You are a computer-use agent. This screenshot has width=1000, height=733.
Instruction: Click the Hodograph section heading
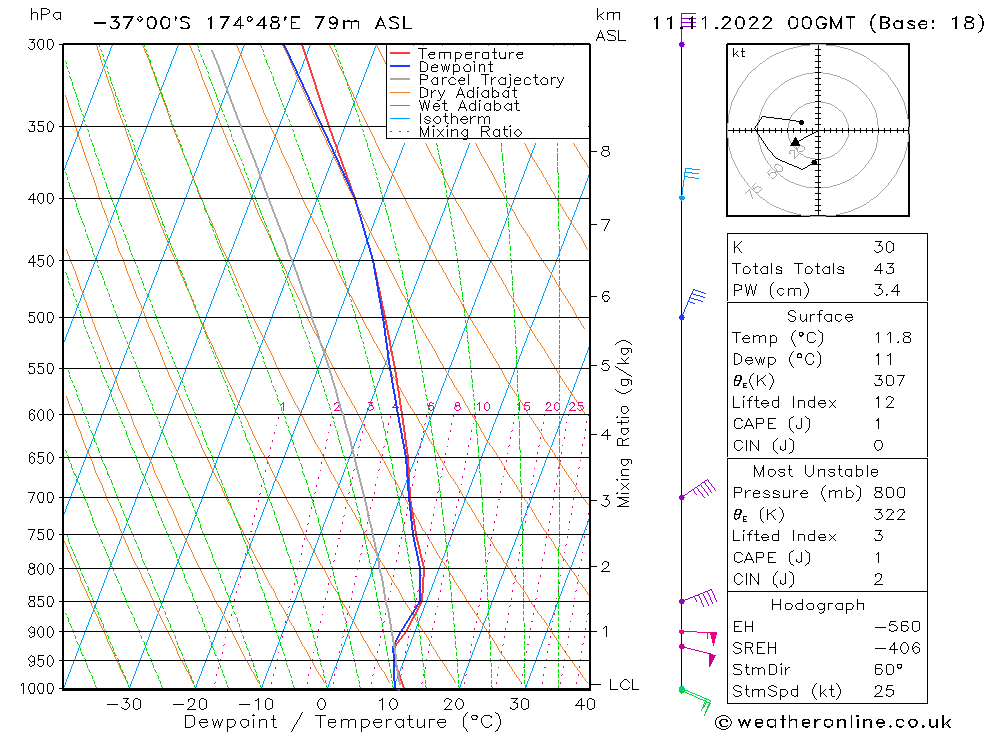[x=818, y=605]
